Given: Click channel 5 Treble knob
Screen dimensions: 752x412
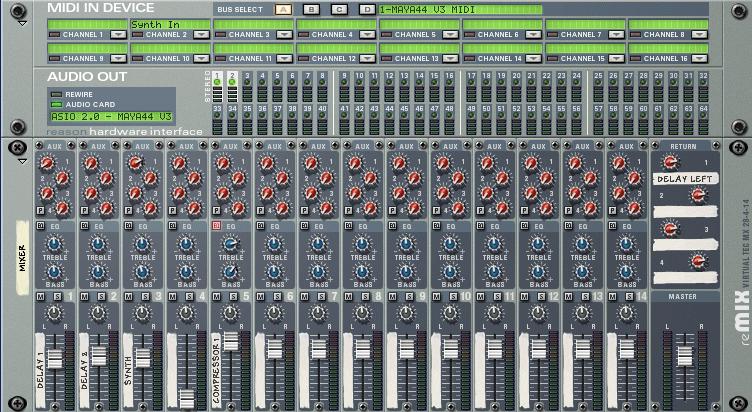Looking at the screenshot, I should pyautogui.click(x=230, y=245).
